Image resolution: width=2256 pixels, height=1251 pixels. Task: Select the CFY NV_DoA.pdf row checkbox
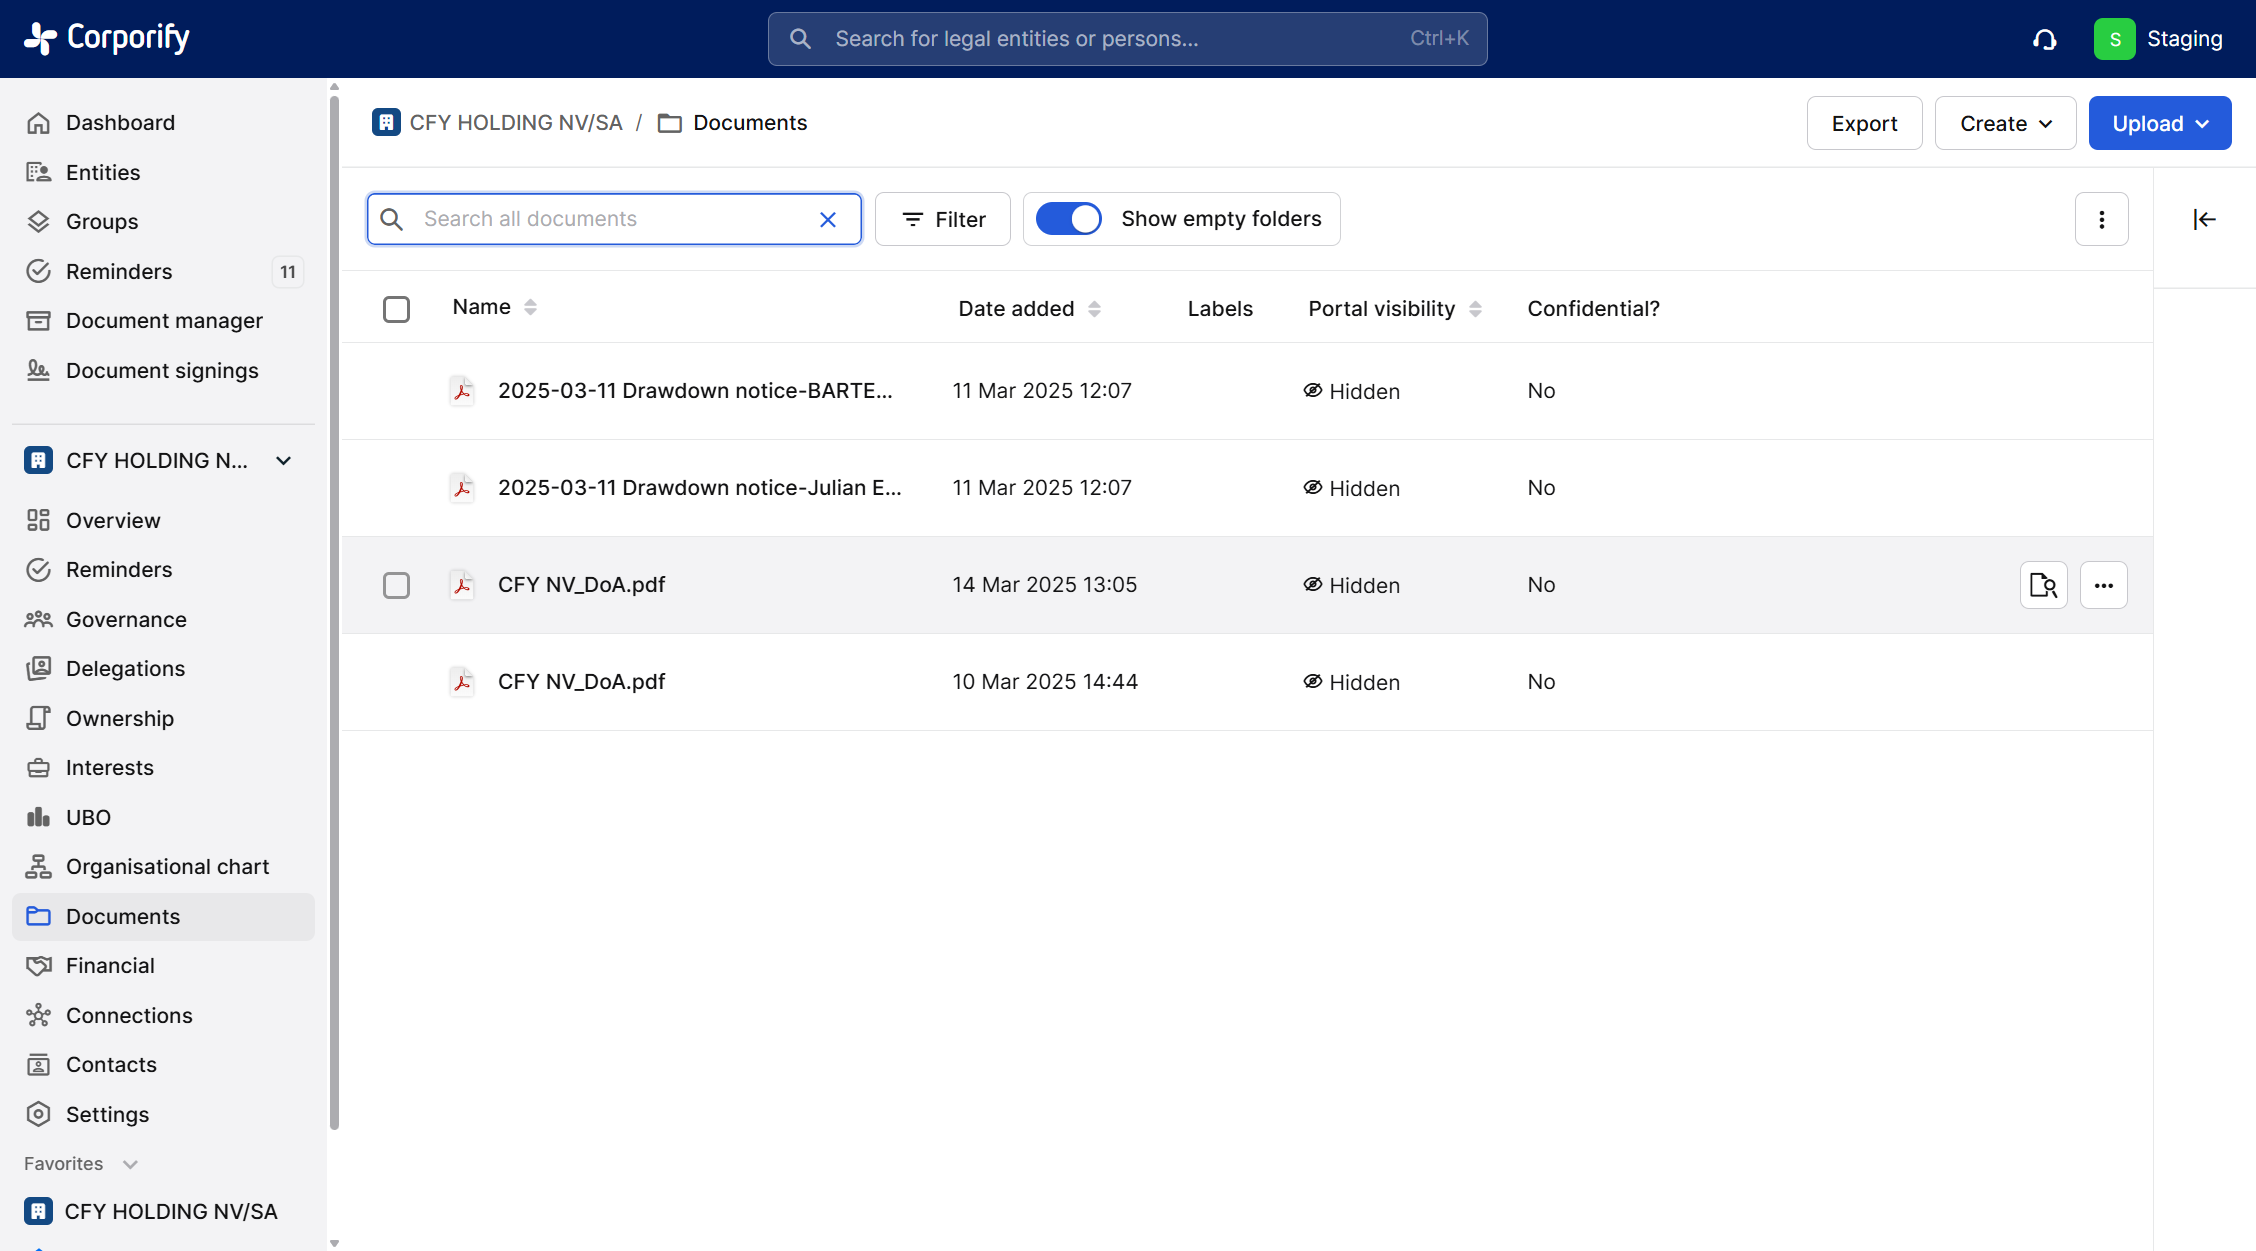[x=396, y=585]
